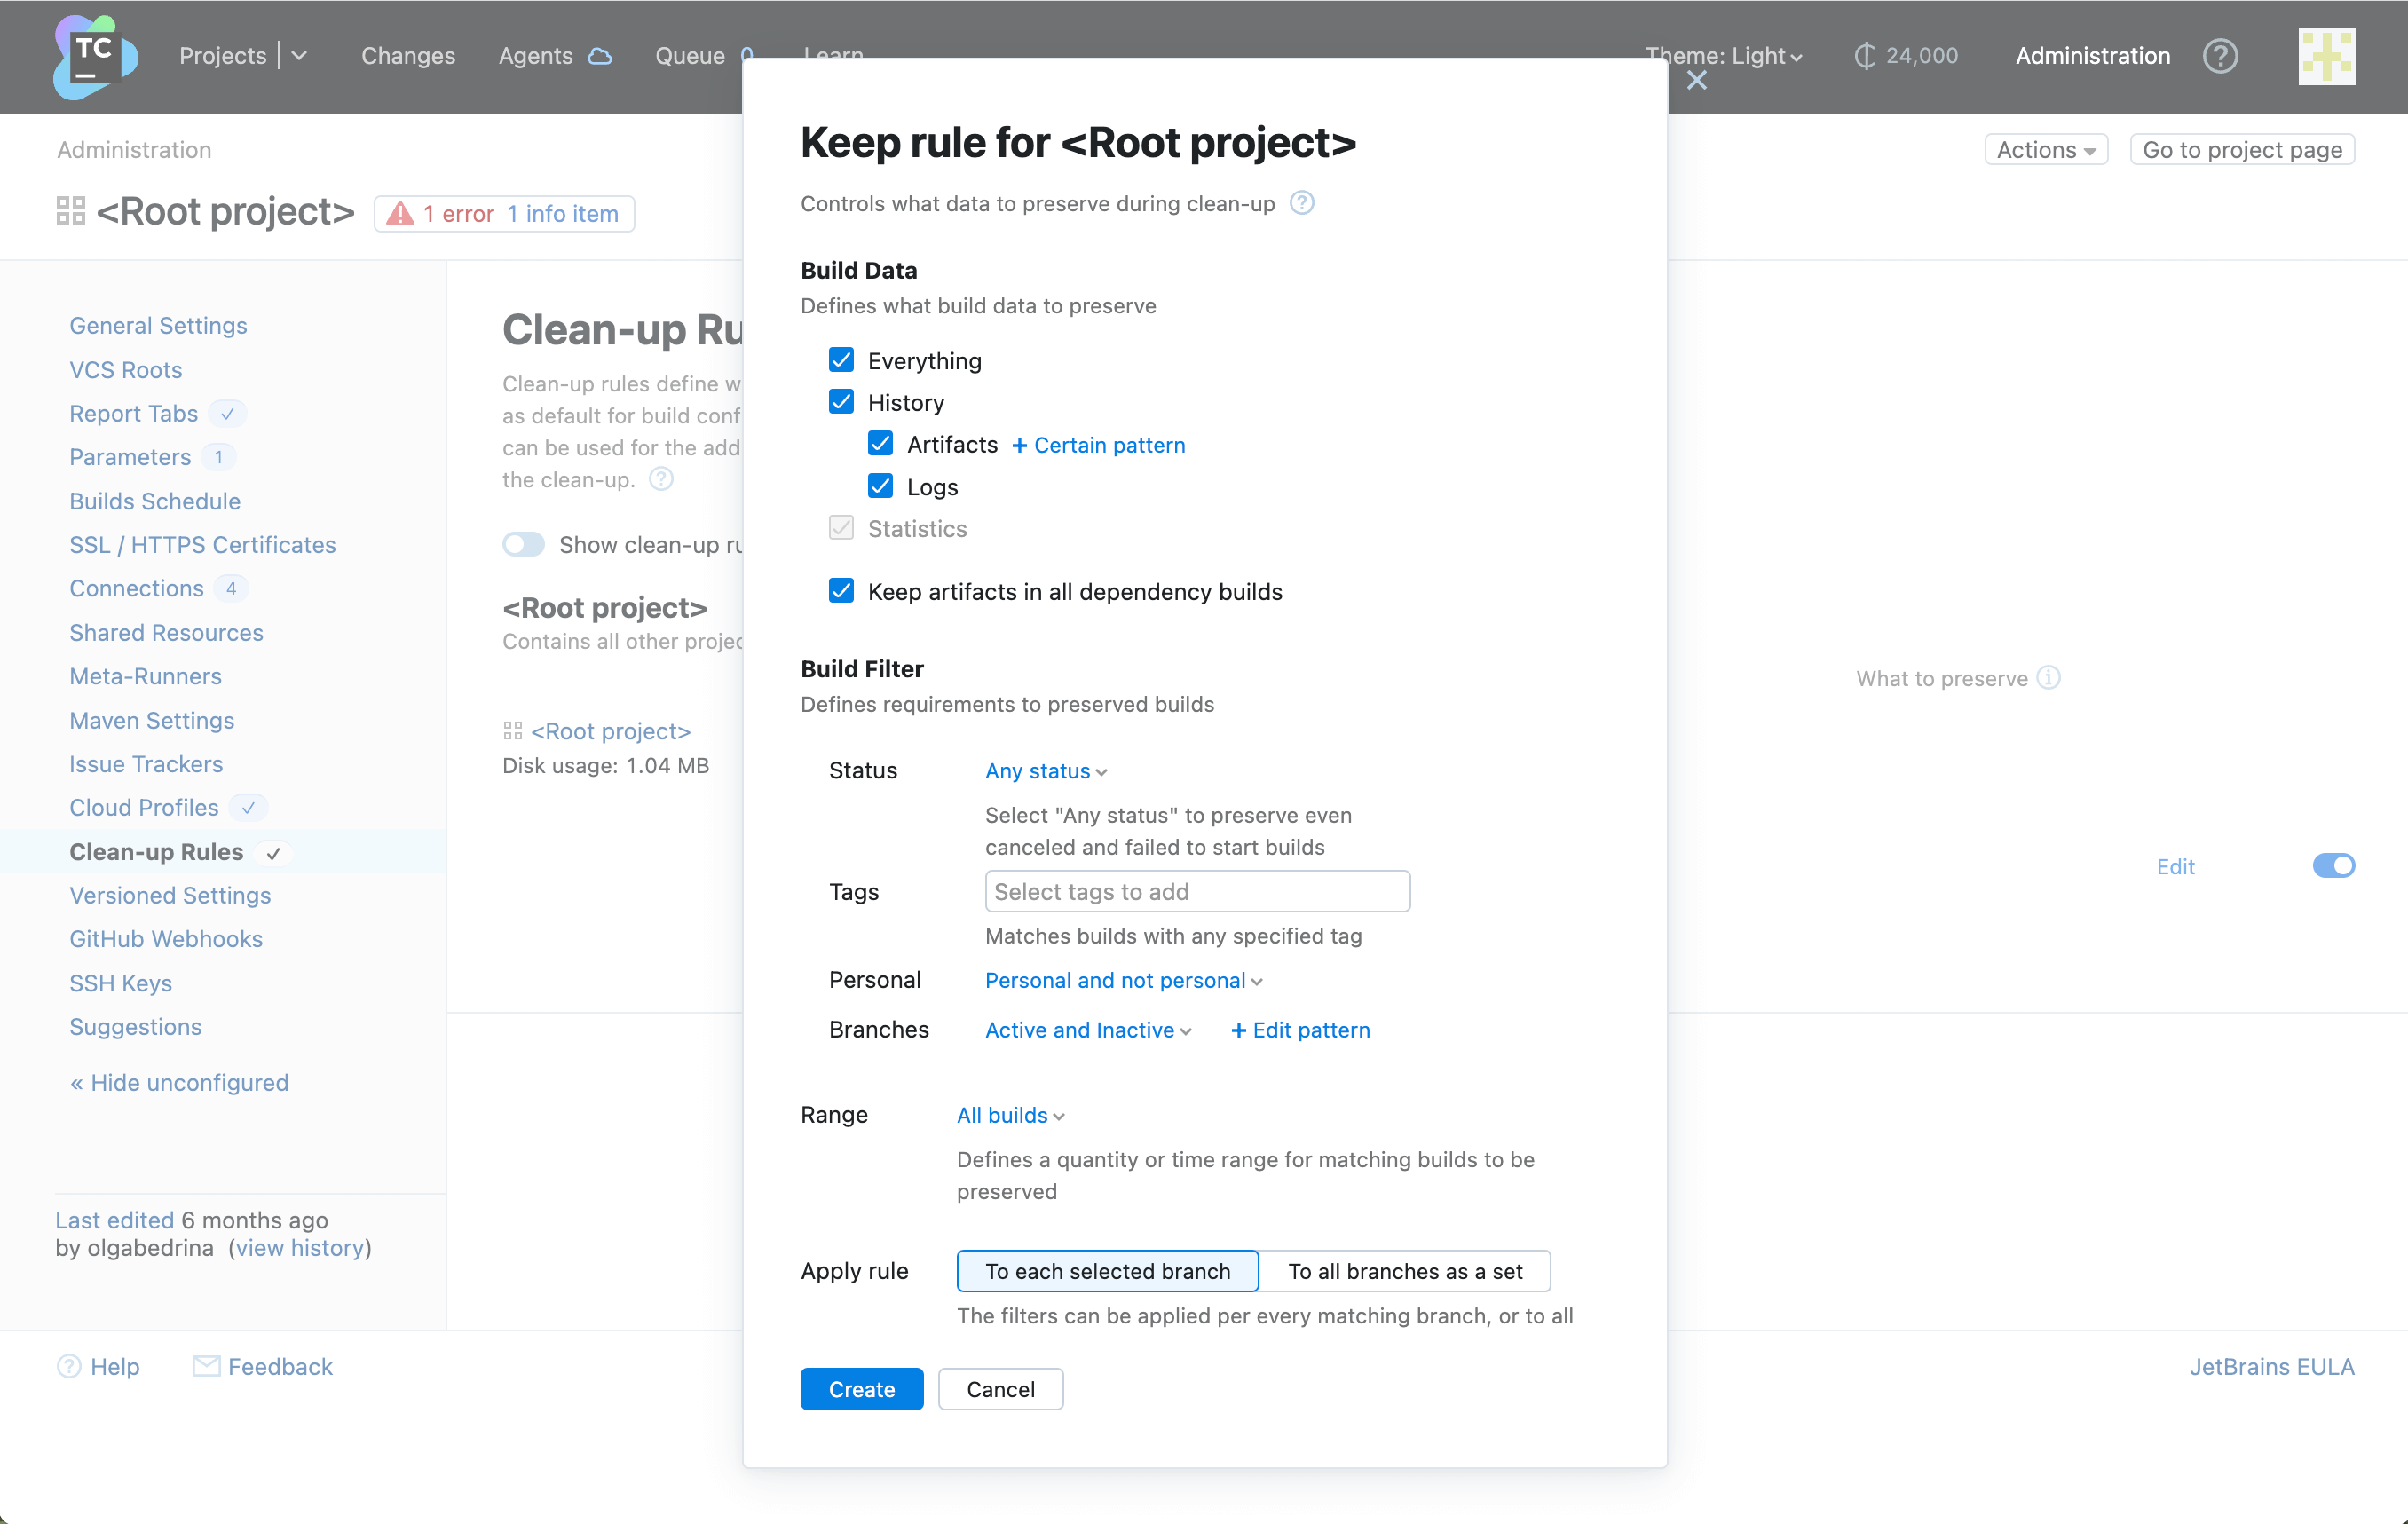
Task: Click the TeamCity logo icon
Action: coord(94,56)
